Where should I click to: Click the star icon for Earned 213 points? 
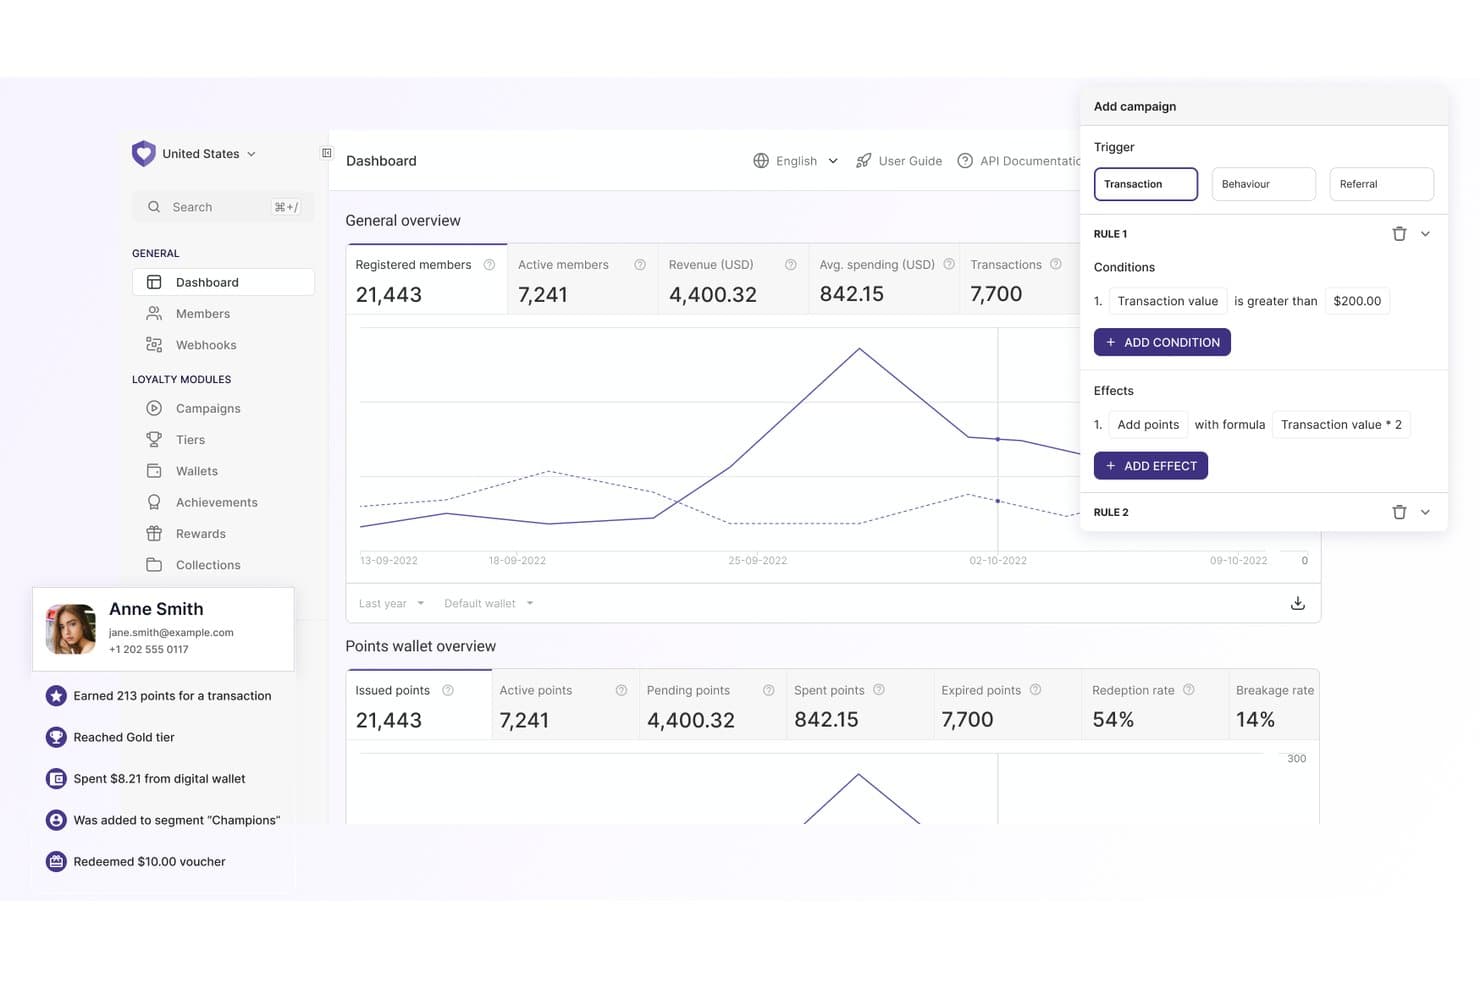(56, 696)
